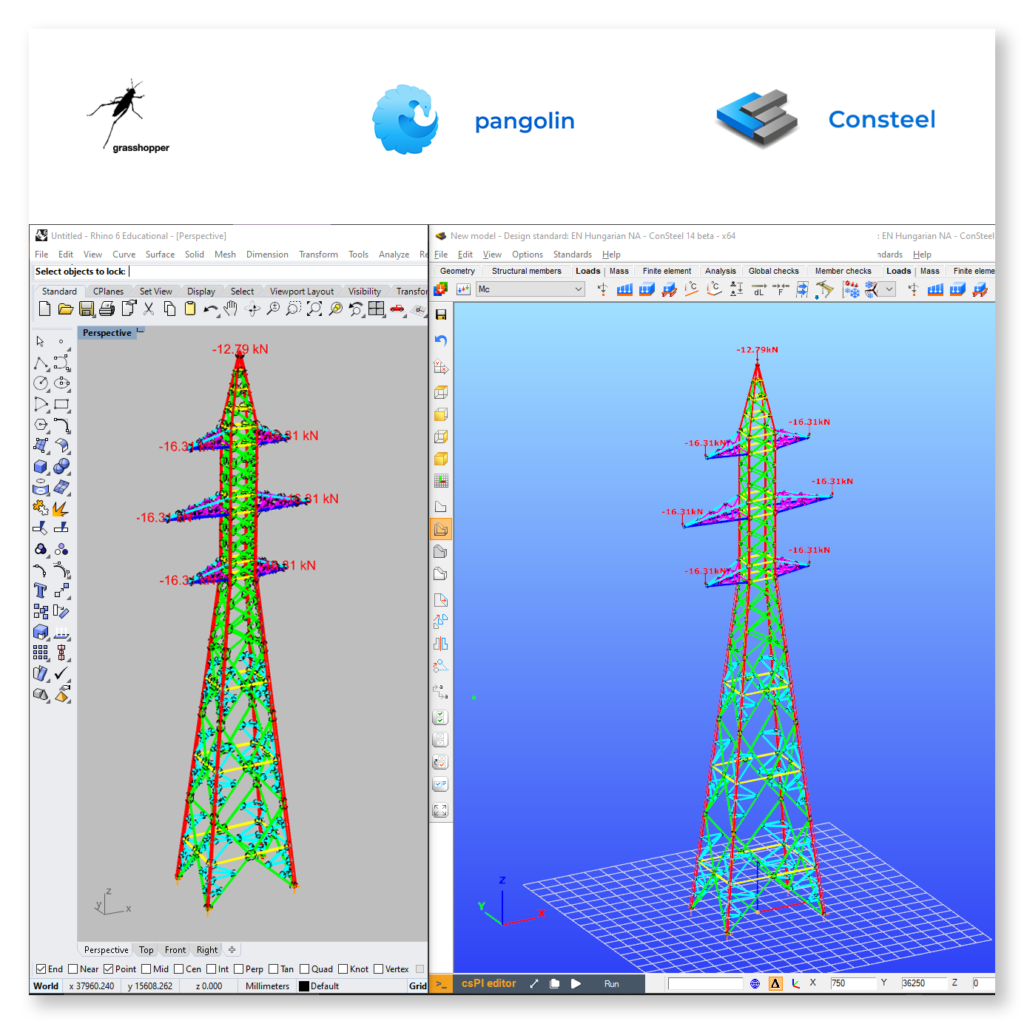
Task: Click the Rhino command prompt input
Action: point(231,272)
